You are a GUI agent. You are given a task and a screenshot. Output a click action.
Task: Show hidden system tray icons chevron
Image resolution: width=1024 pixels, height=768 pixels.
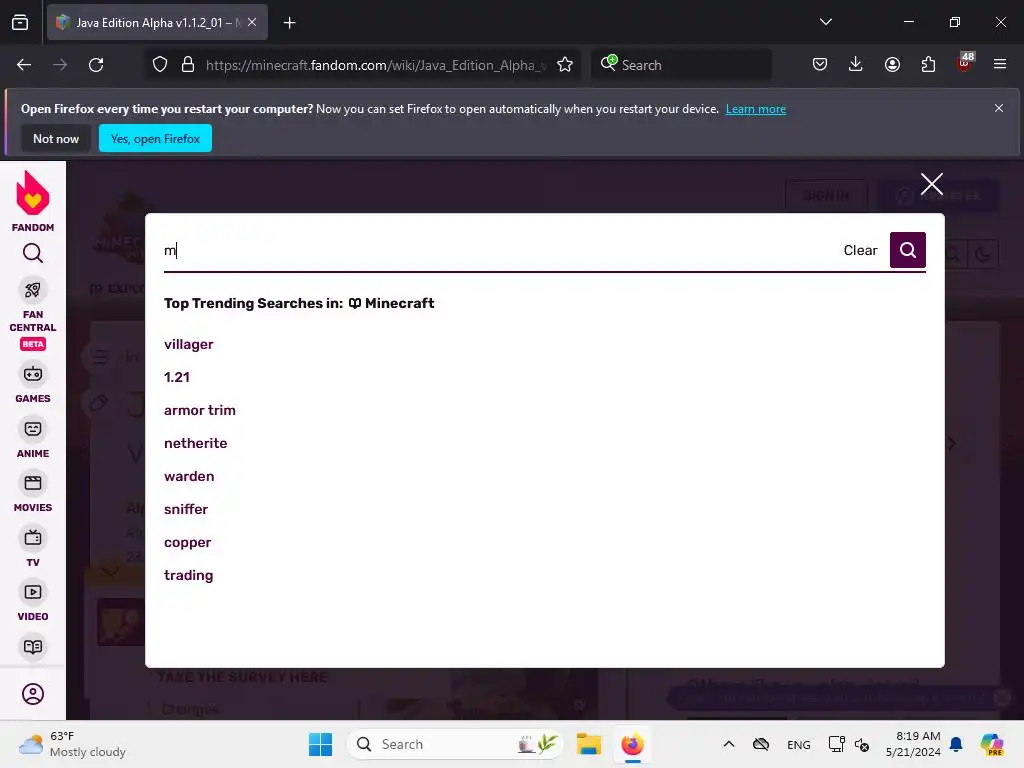click(x=729, y=744)
